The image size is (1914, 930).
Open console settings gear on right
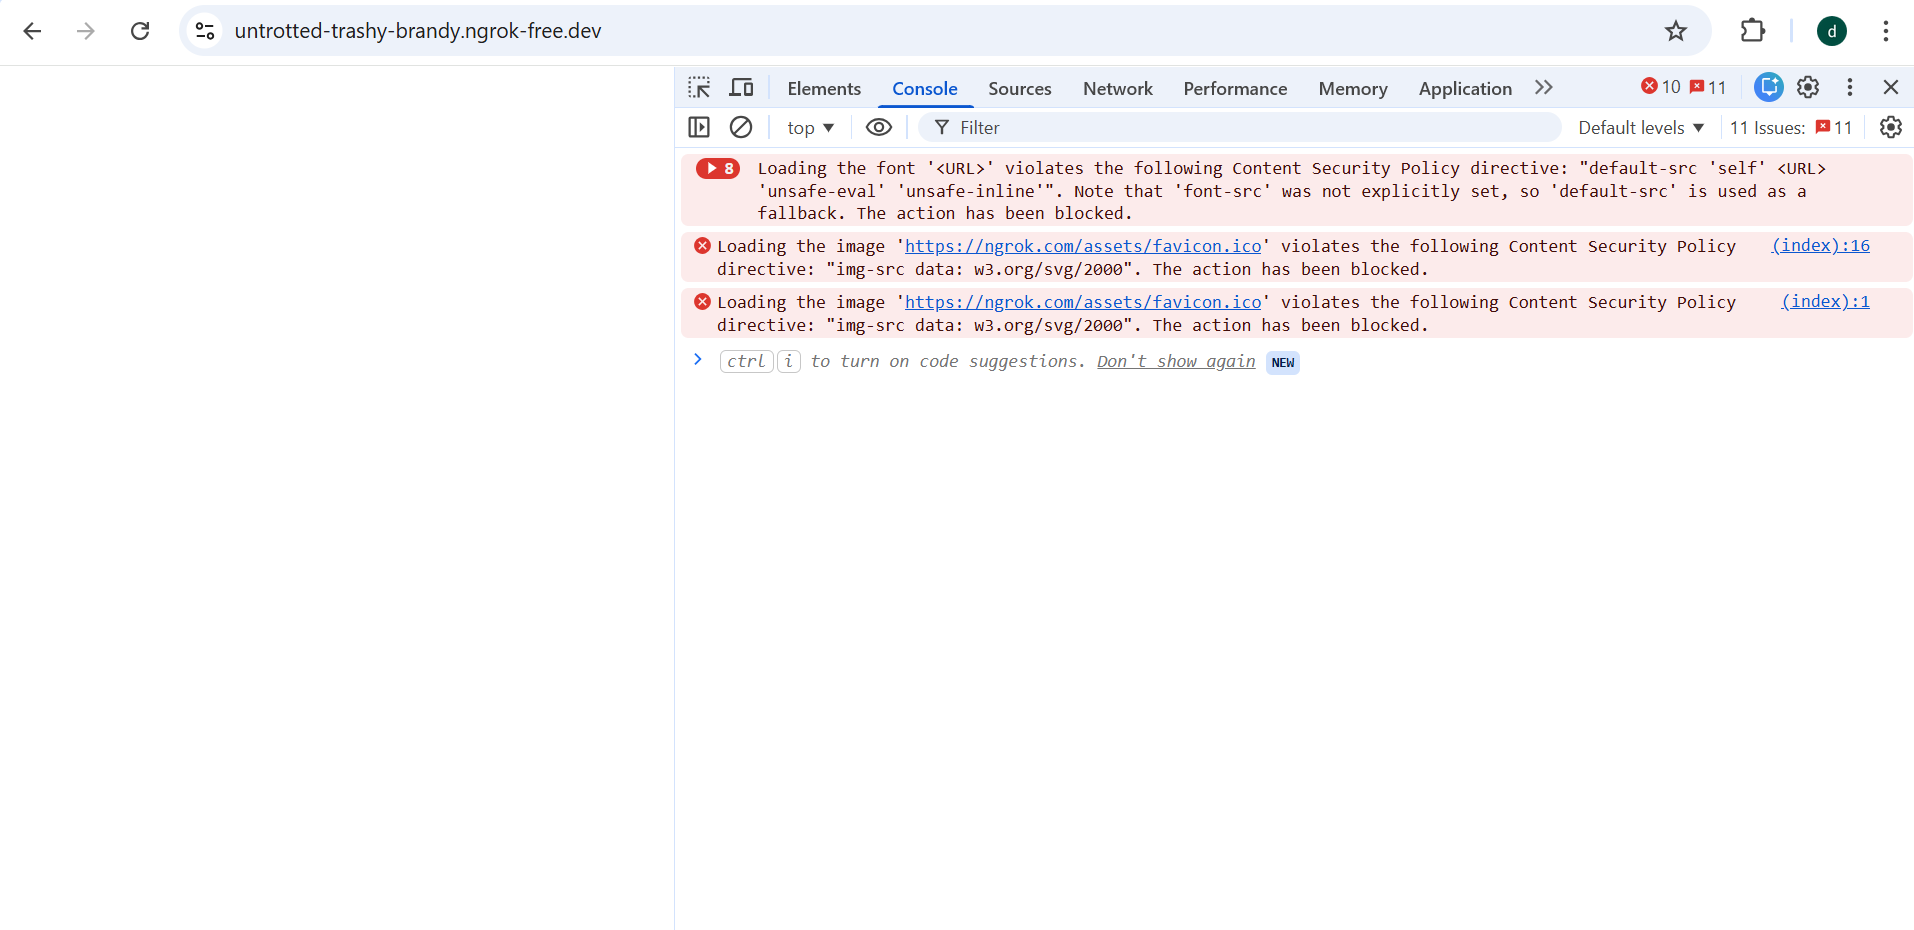click(1890, 127)
